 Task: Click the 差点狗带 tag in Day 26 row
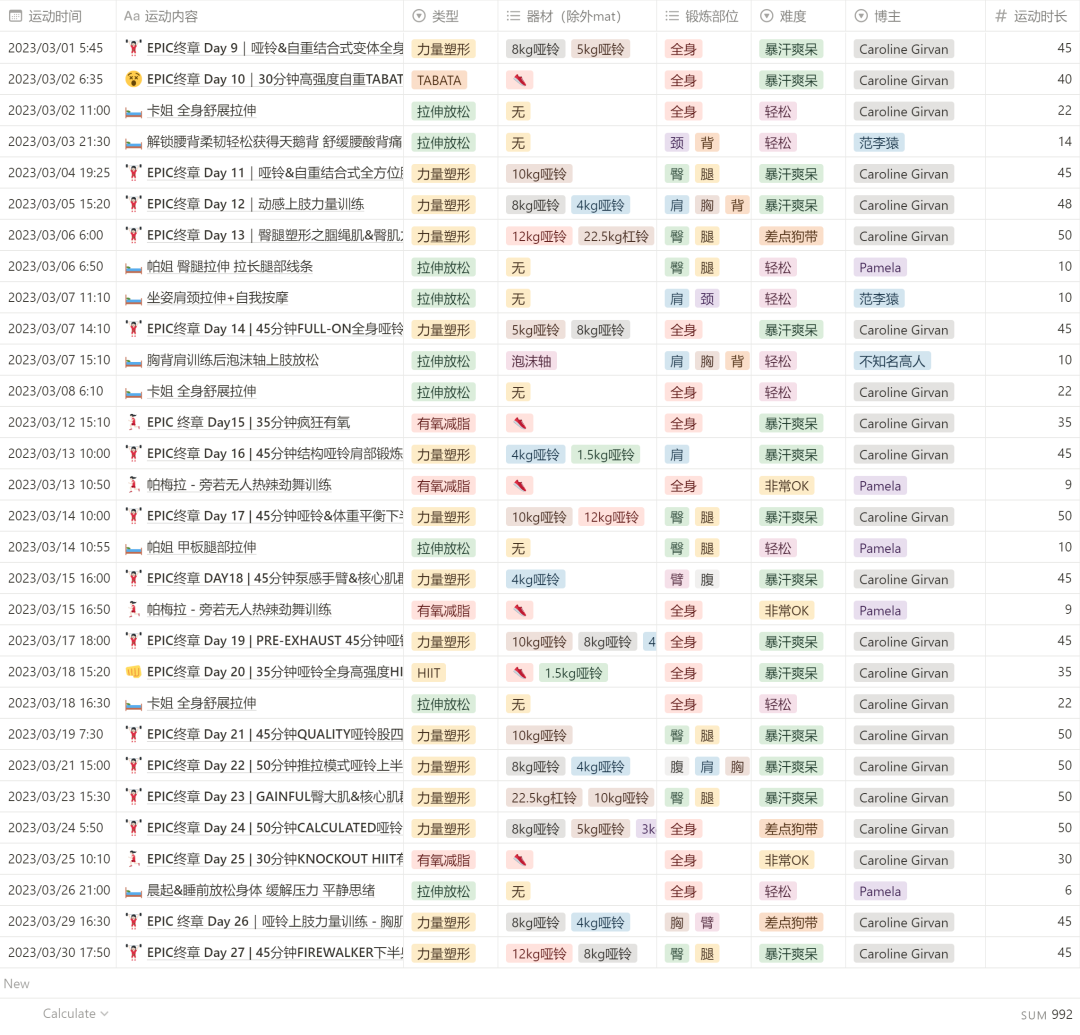[x=791, y=922]
